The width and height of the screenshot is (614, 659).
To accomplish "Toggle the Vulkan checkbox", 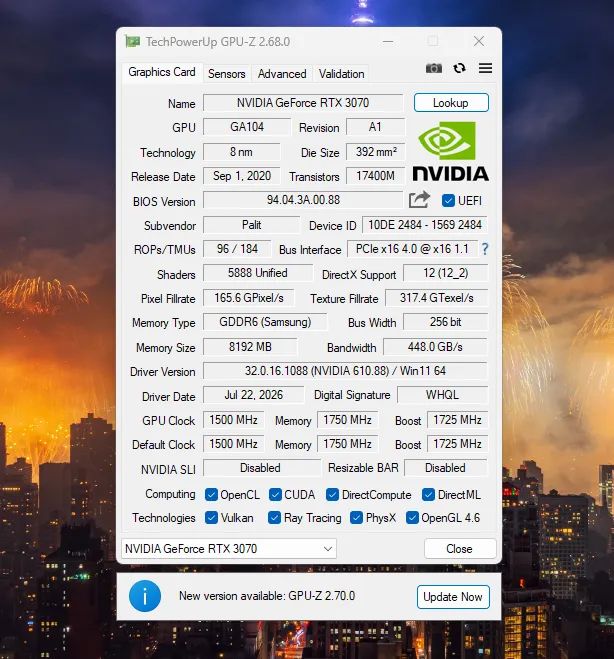I will pos(211,518).
